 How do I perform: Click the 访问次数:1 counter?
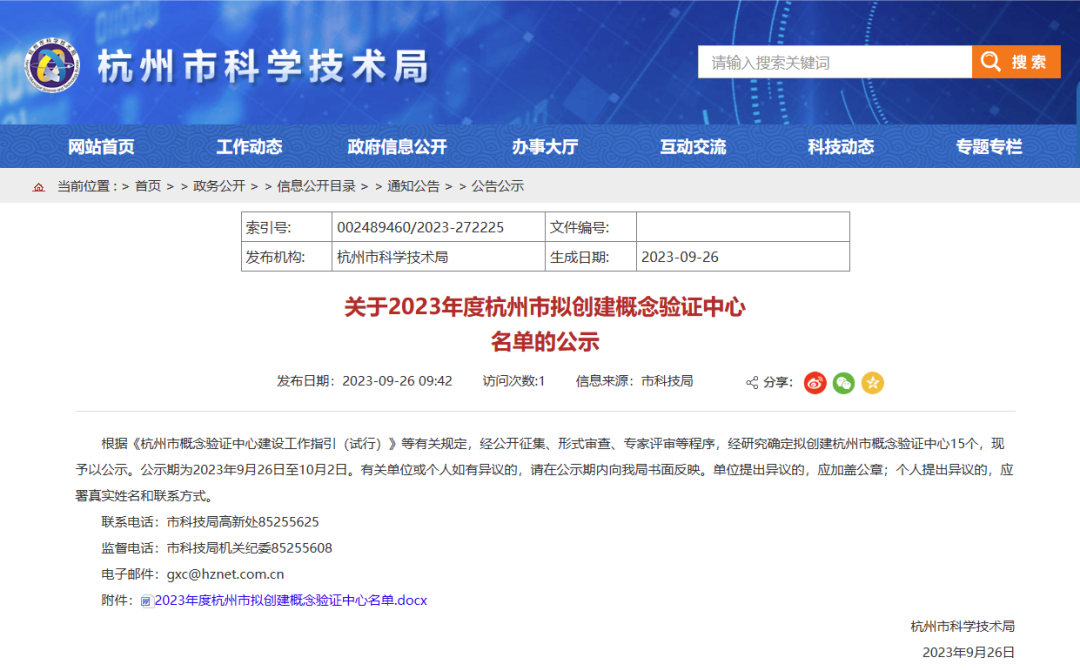point(514,382)
